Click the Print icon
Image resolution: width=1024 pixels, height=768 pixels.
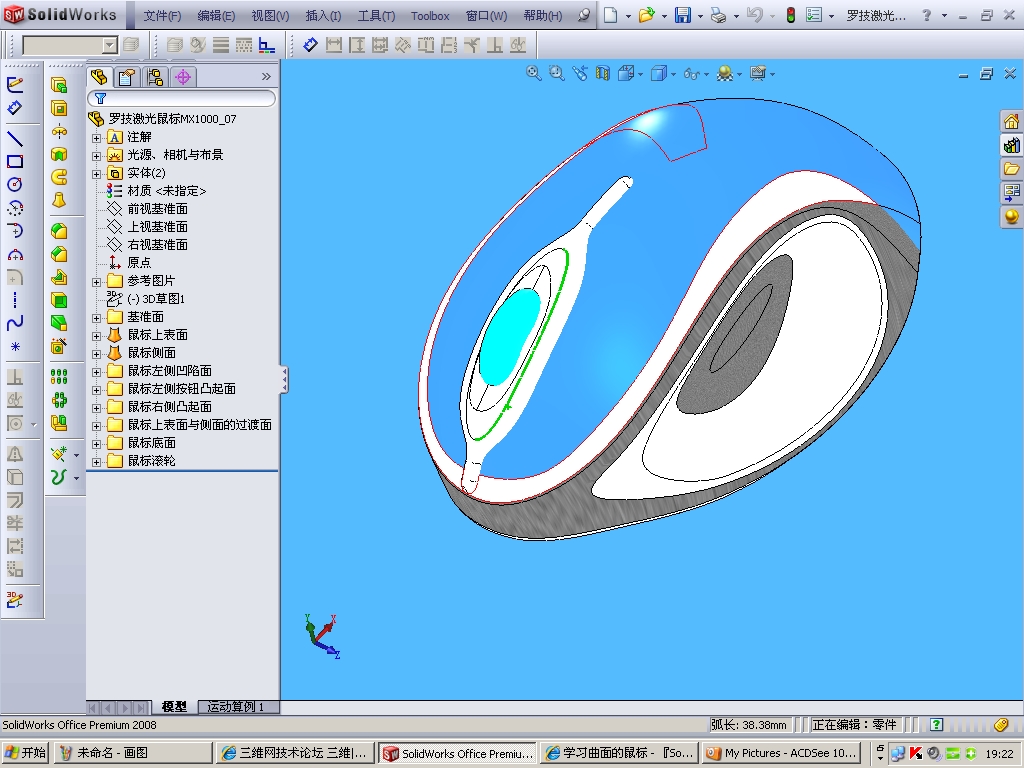click(x=718, y=15)
